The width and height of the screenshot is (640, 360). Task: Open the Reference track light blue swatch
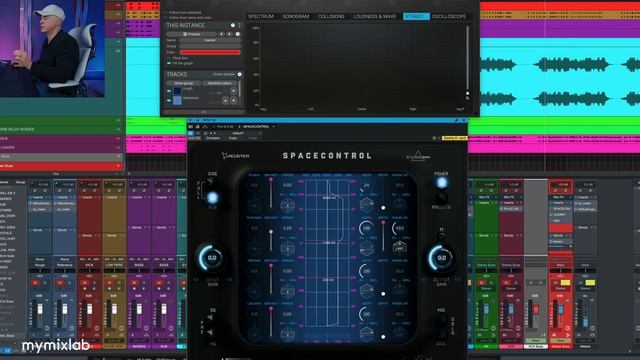tap(178, 100)
